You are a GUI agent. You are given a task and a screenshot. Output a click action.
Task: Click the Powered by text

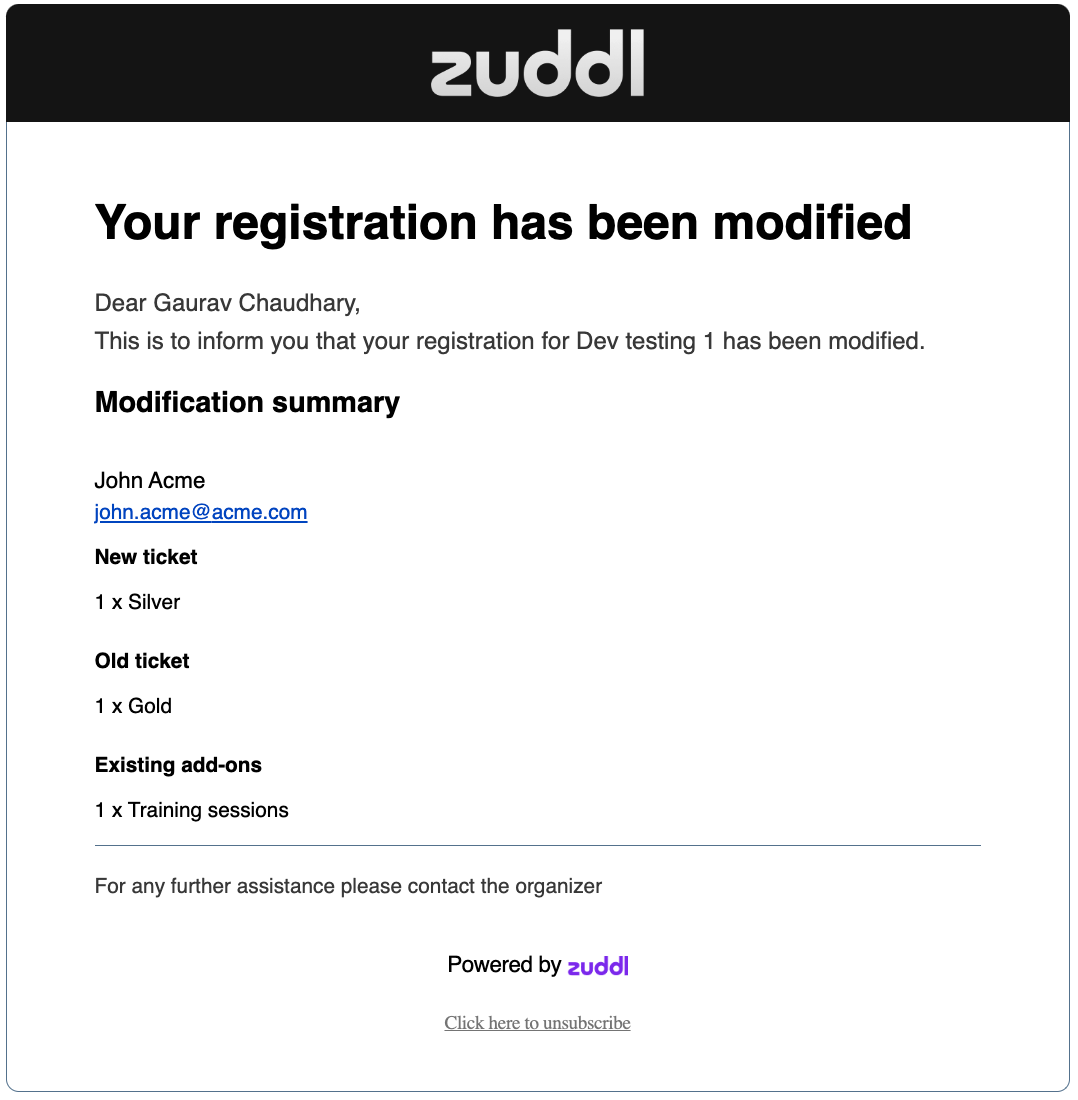click(504, 965)
